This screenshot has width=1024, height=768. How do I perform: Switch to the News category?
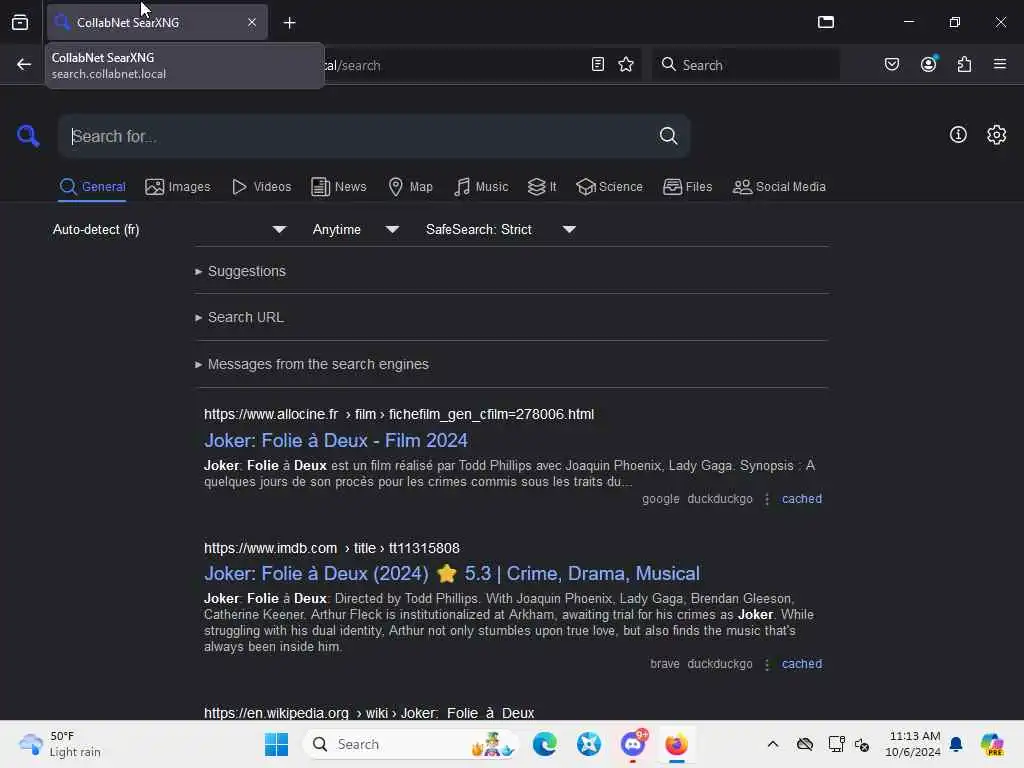(x=339, y=187)
